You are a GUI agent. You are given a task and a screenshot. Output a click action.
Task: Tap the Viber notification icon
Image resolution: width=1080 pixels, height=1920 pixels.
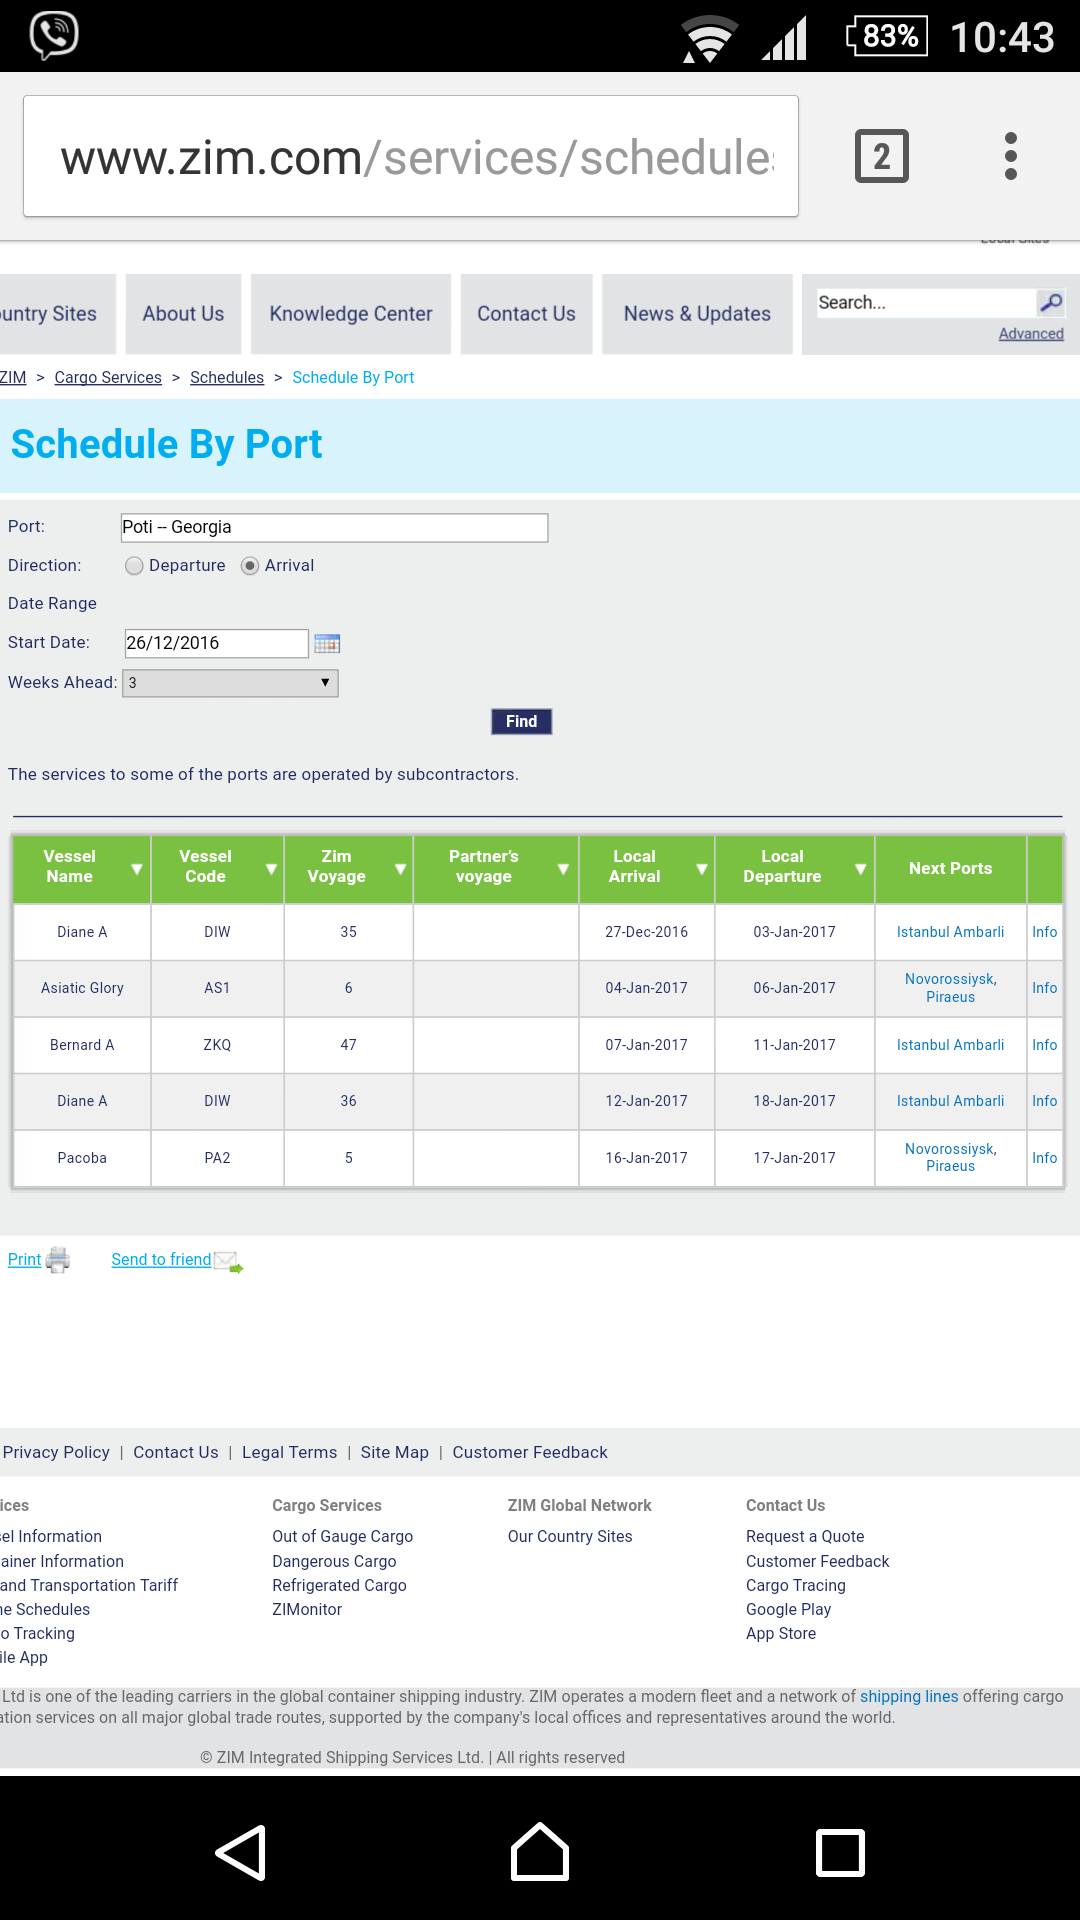pos(54,35)
